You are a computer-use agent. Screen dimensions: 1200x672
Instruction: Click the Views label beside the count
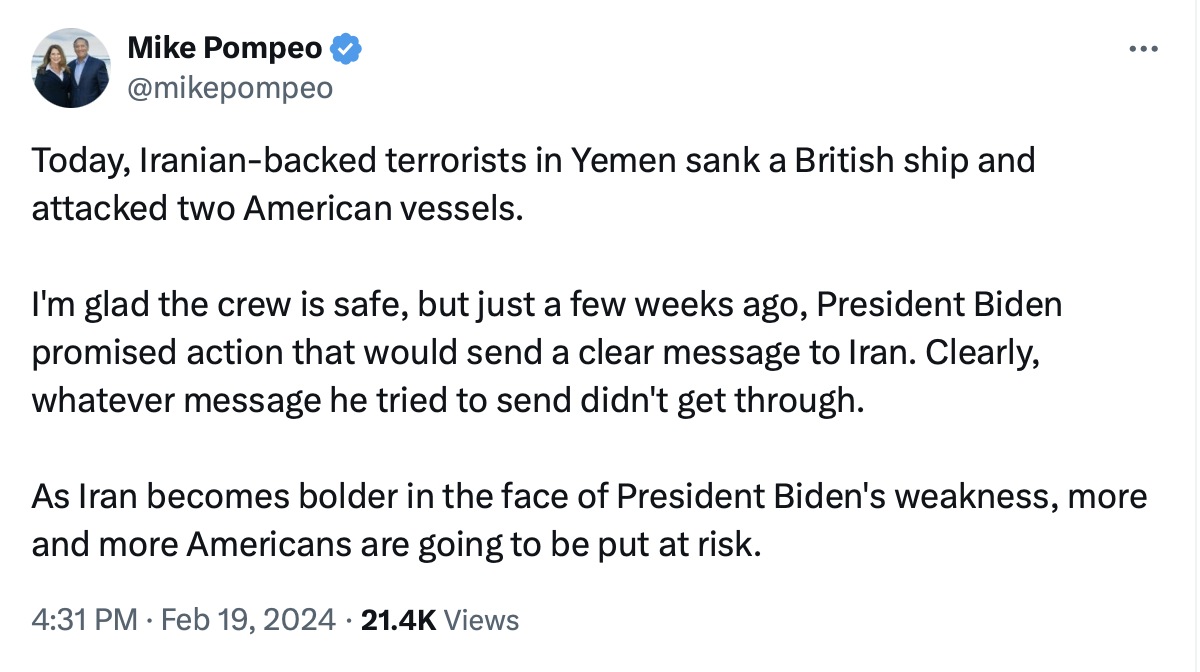pos(481,620)
